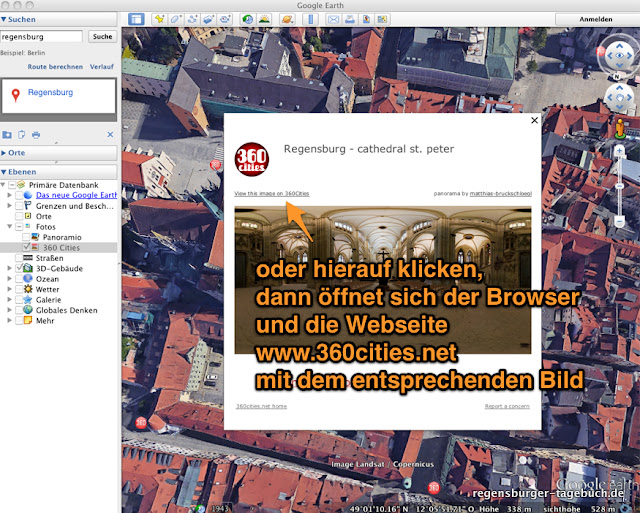Open the matthias-bruckschlegel author link
640x513 pixels.
(x=500, y=193)
